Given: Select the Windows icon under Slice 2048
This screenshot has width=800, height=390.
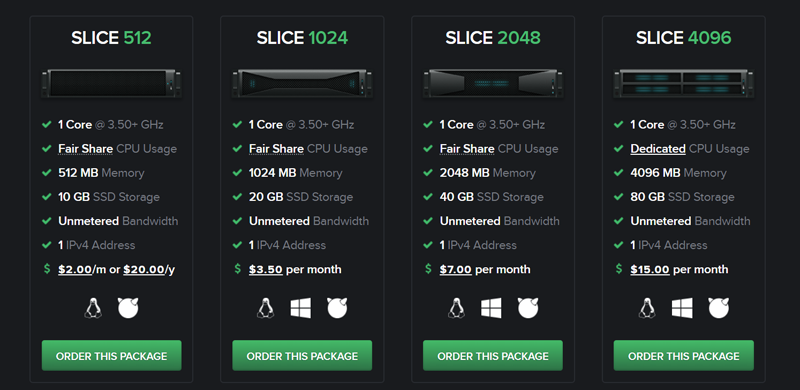Looking at the screenshot, I should pos(491,308).
